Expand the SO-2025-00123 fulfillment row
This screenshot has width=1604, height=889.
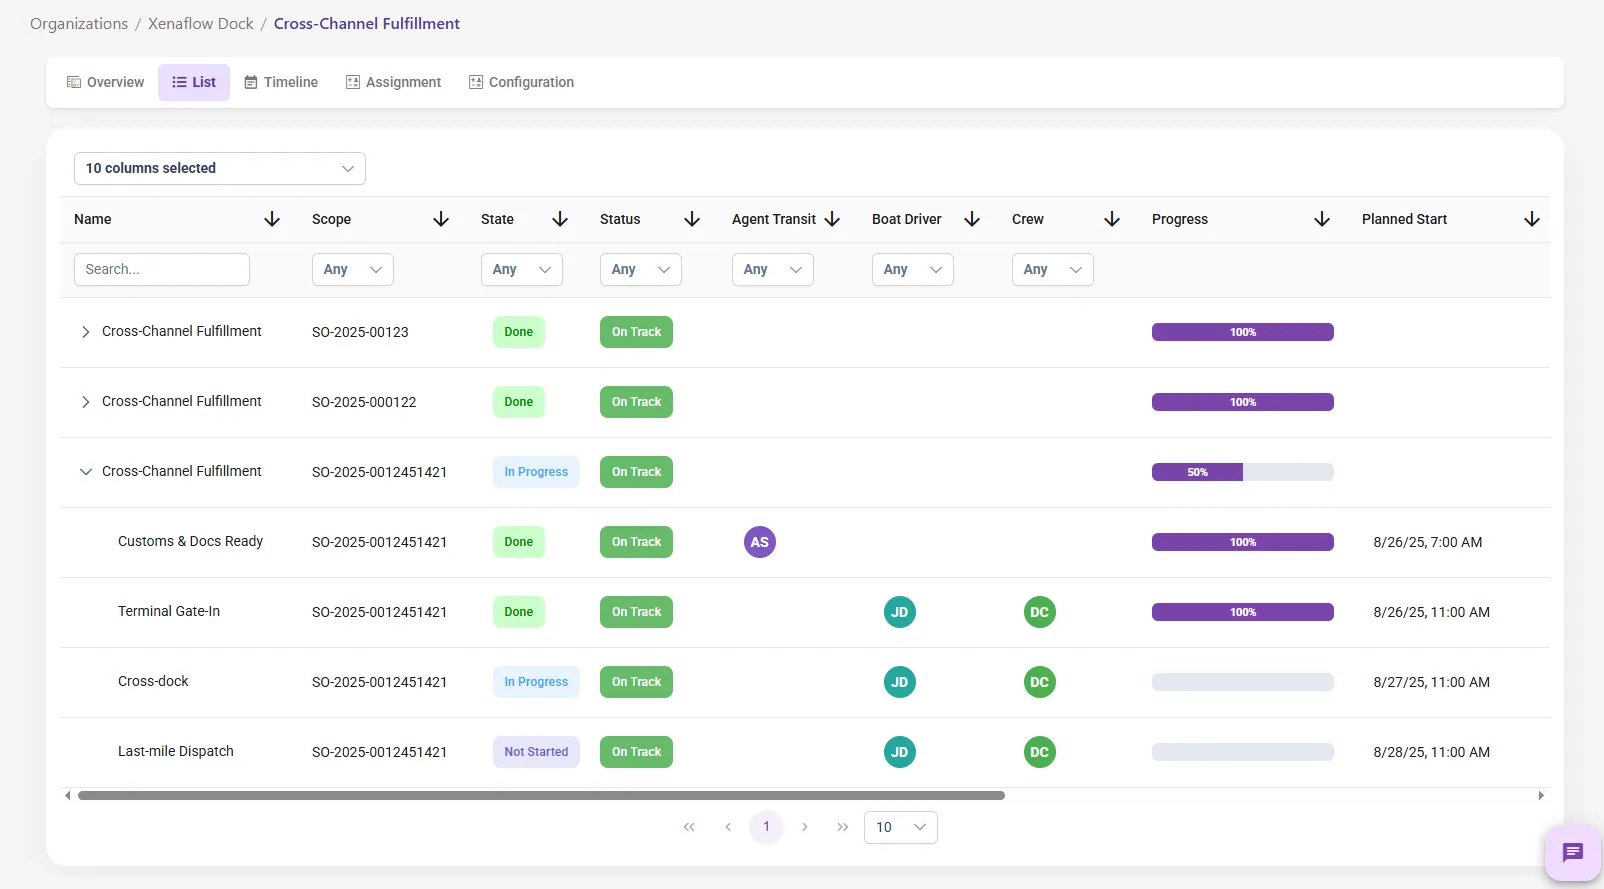point(86,332)
